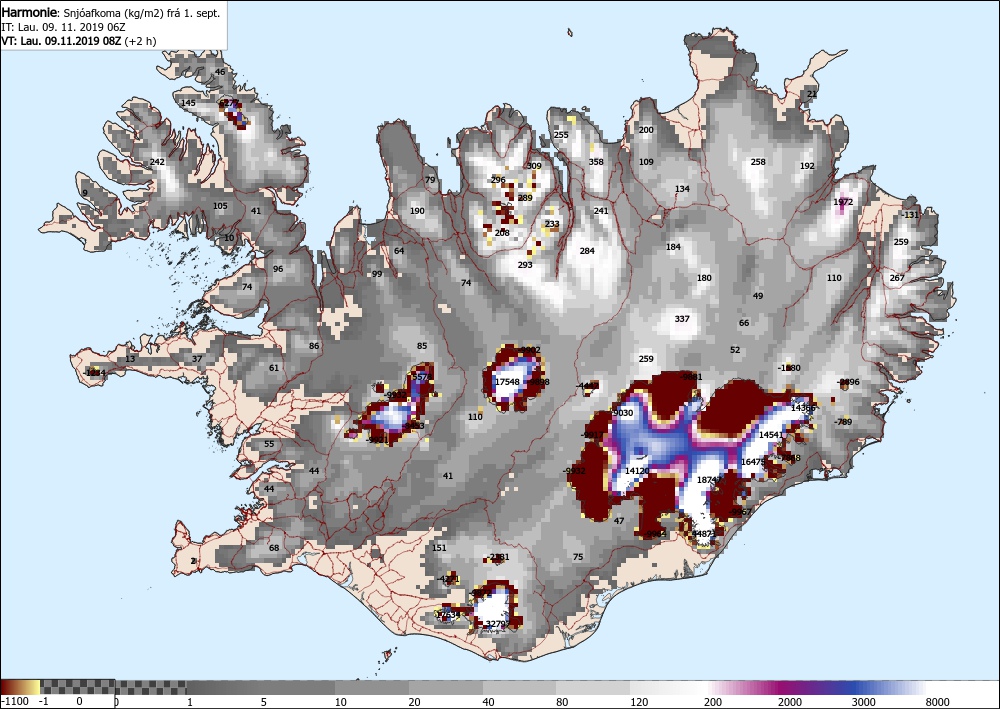Click the map value 18747
This screenshot has height=709, width=1000.
pos(709,480)
